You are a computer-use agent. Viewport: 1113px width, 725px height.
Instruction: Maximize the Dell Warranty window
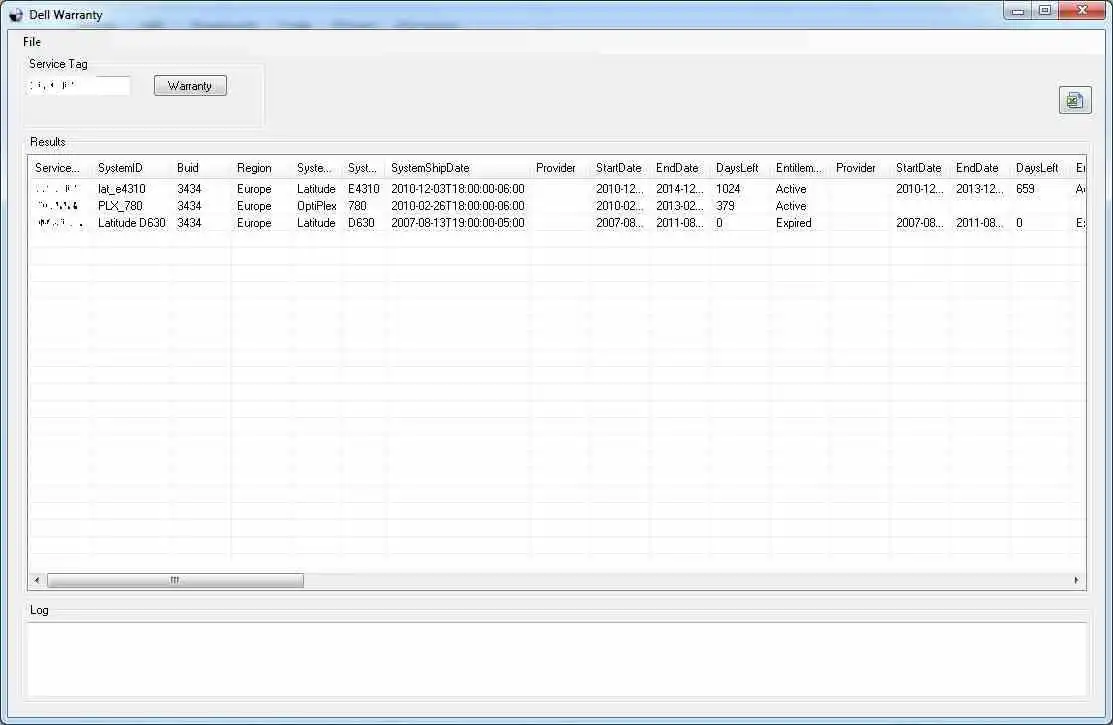point(1044,11)
